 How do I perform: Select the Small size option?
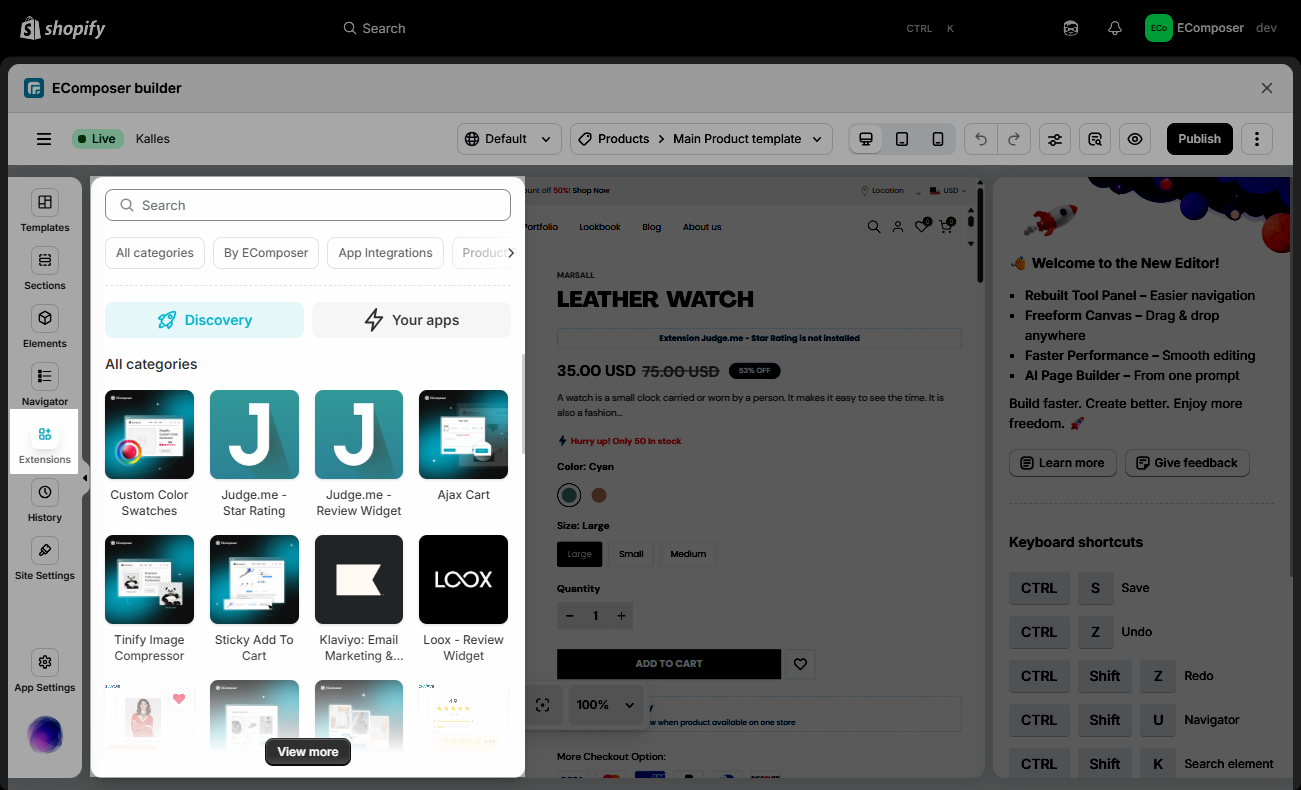coord(631,554)
